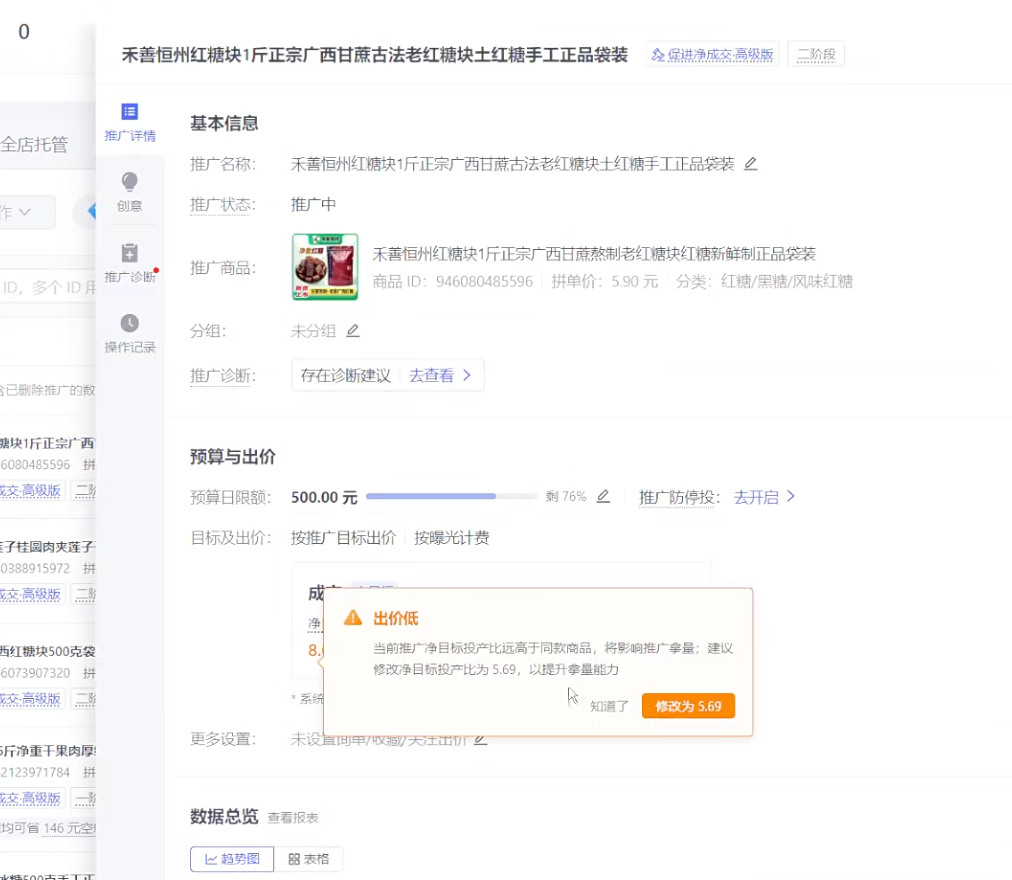Click the 二阶段 tag in header
The height and width of the screenshot is (880, 1012).
(x=816, y=55)
